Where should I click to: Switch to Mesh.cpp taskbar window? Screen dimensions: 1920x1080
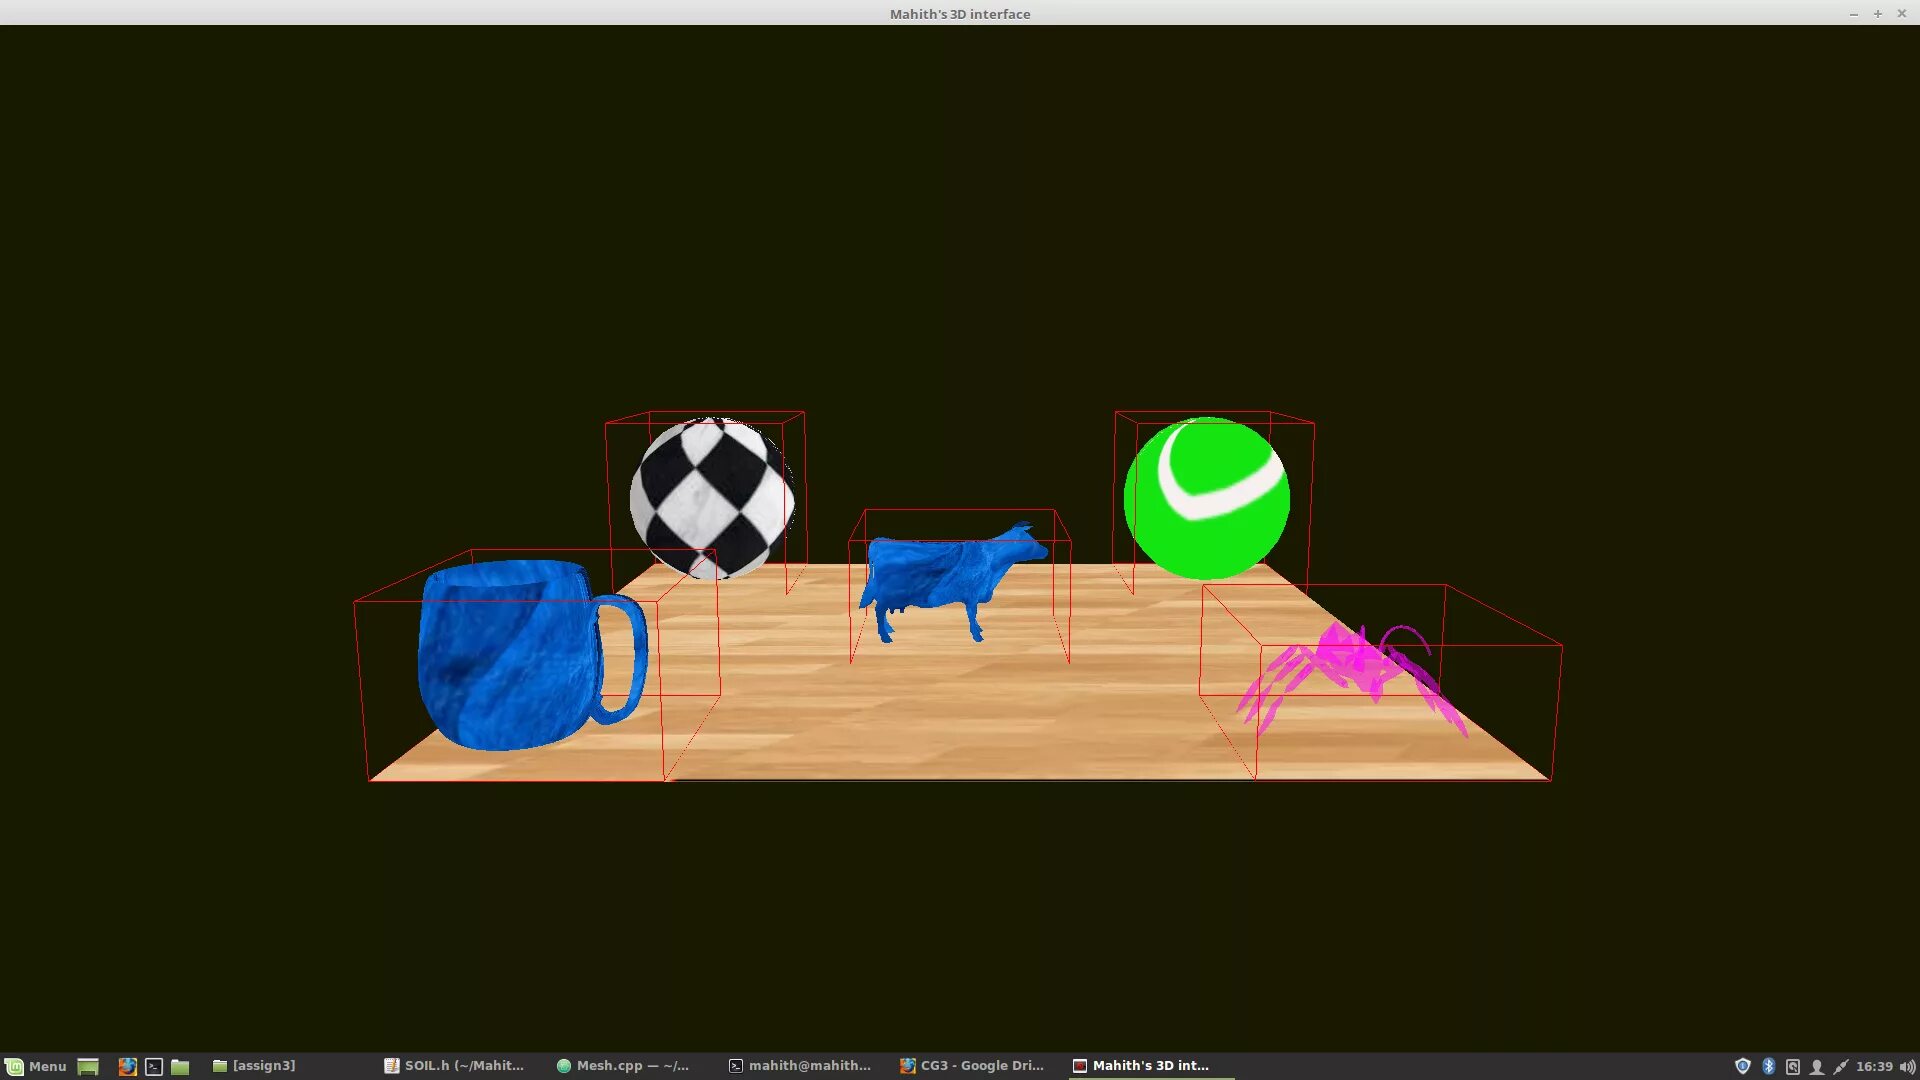point(622,1066)
